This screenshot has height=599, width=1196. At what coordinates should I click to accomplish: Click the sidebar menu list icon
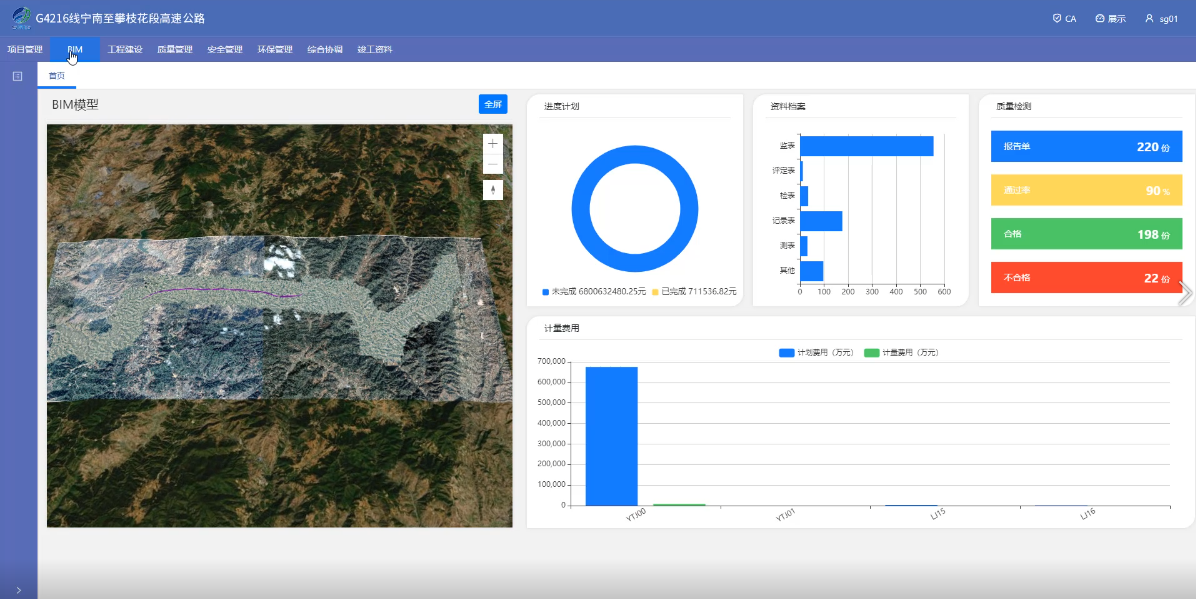[x=17, y=76]
